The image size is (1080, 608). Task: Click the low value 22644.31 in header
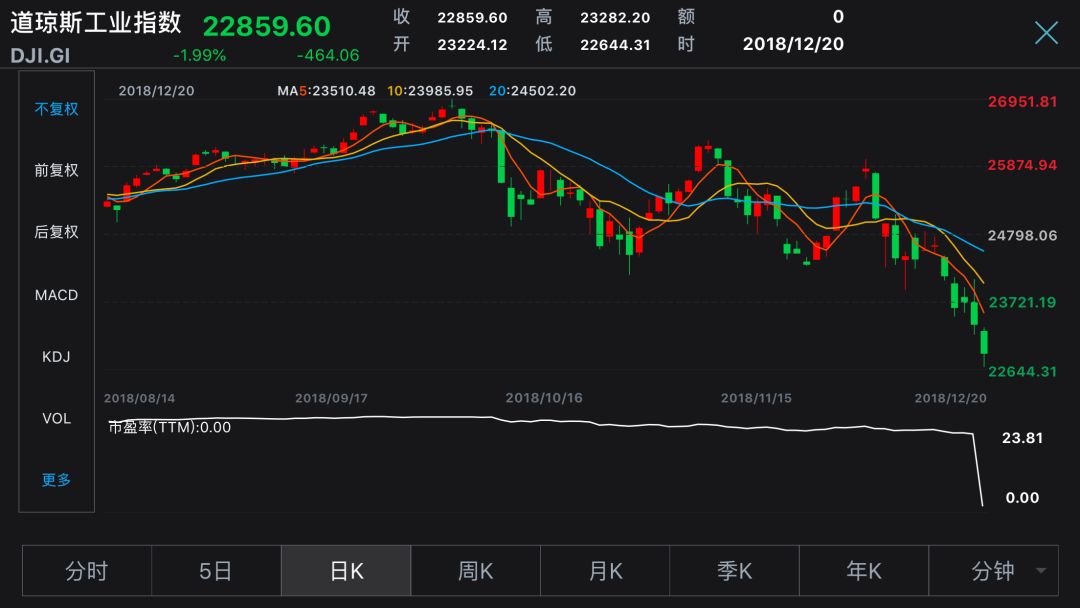click(615, 45)
